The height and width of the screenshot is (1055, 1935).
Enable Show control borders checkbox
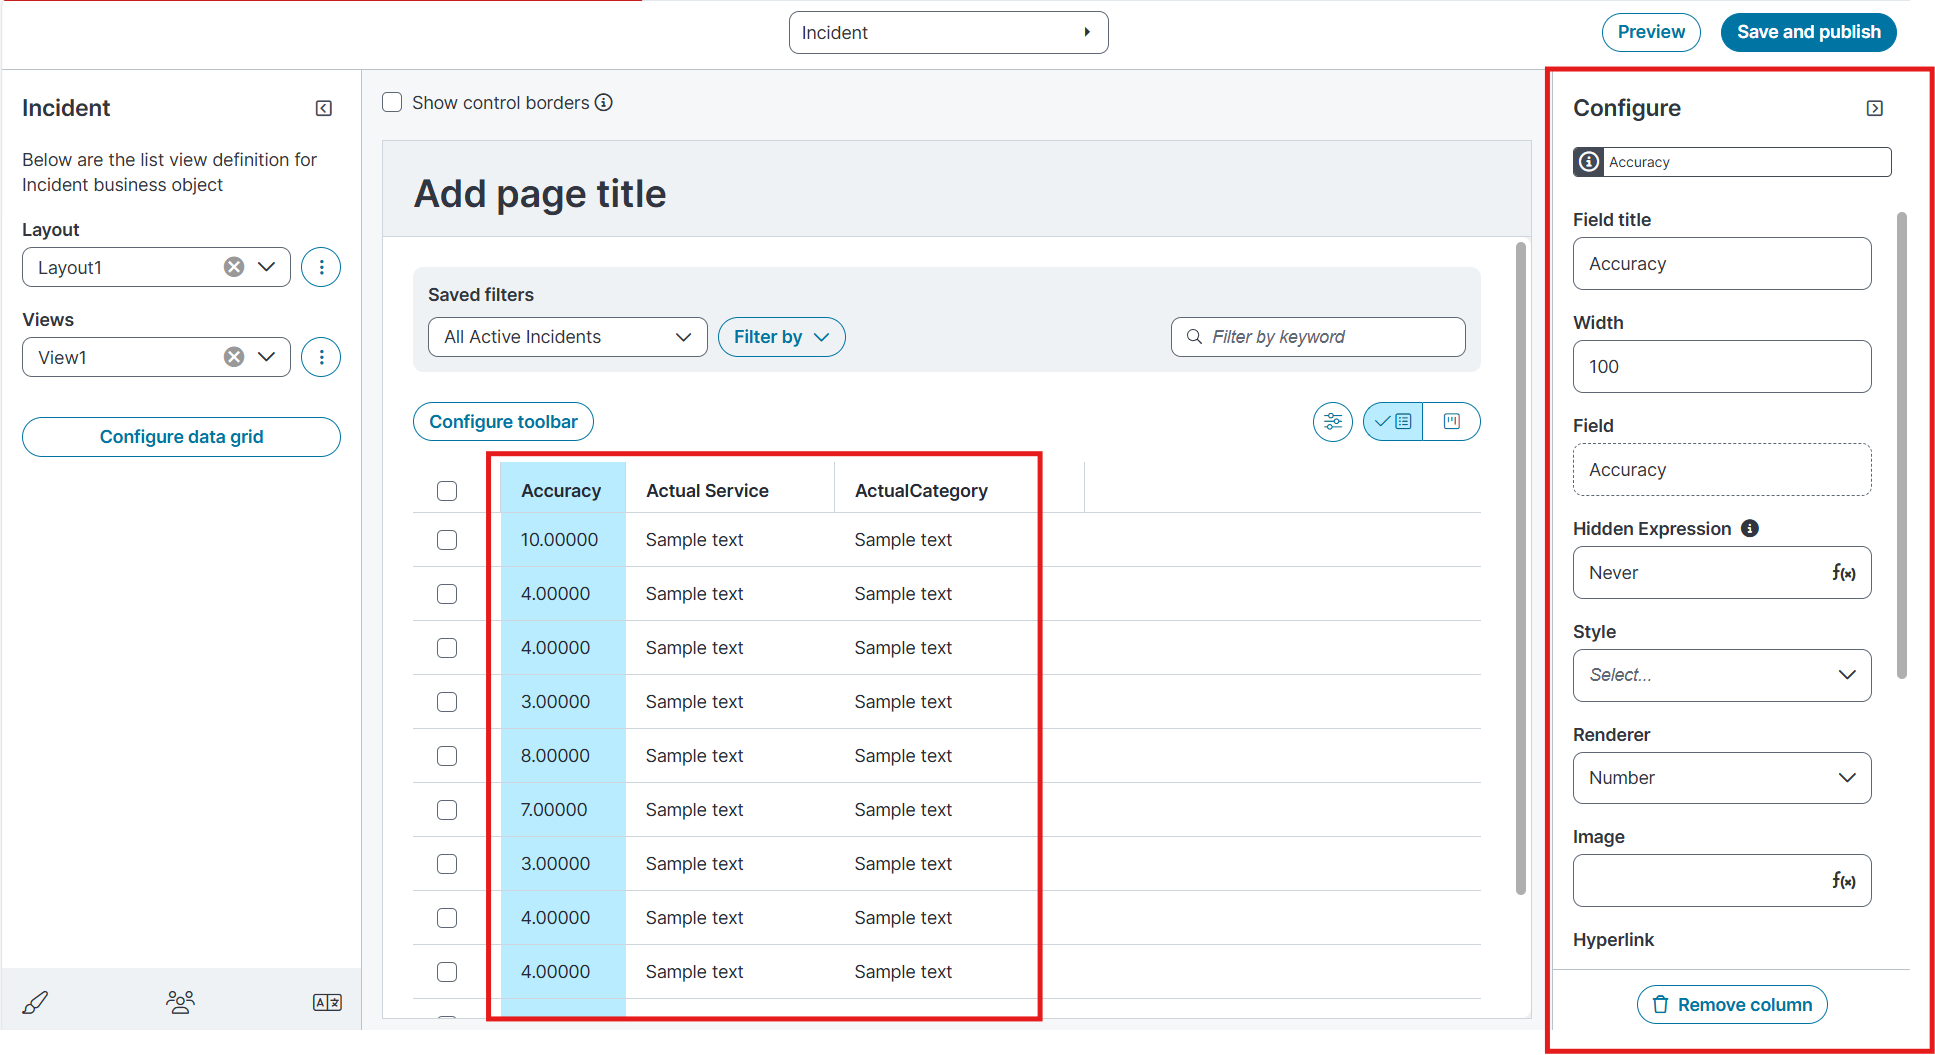click(x=393, y=102)
